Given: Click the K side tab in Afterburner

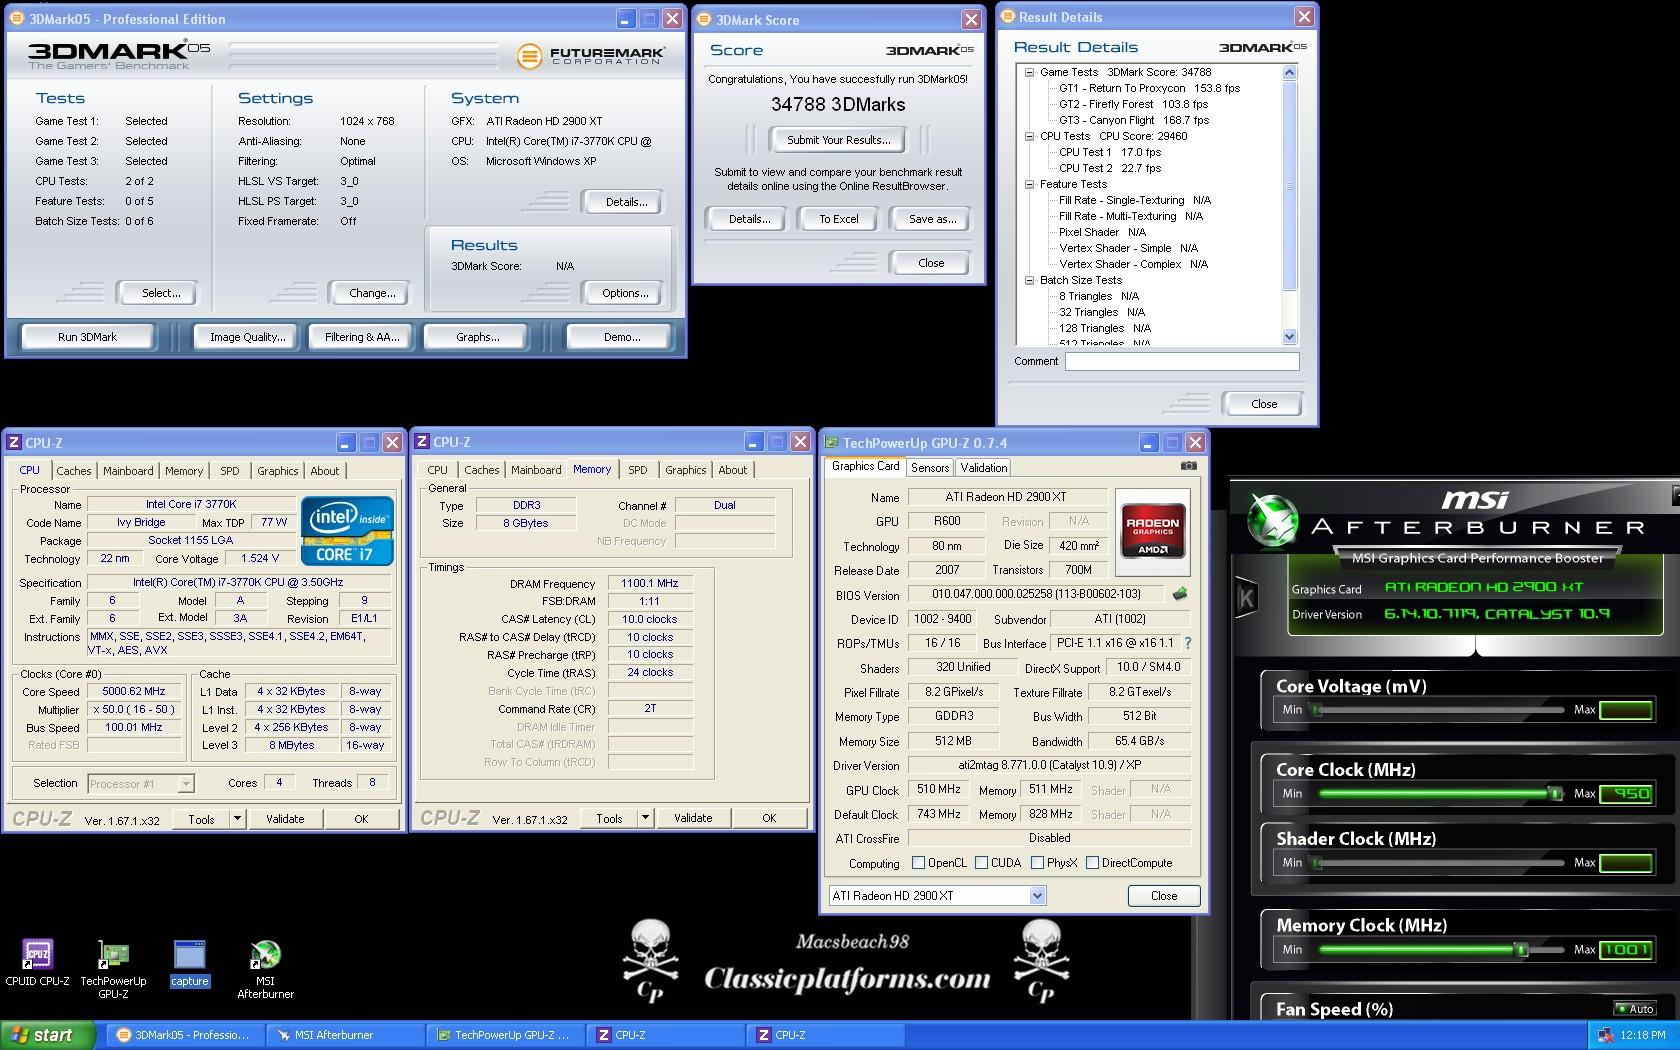Looking at the screenshot, I should point(1246,598).
